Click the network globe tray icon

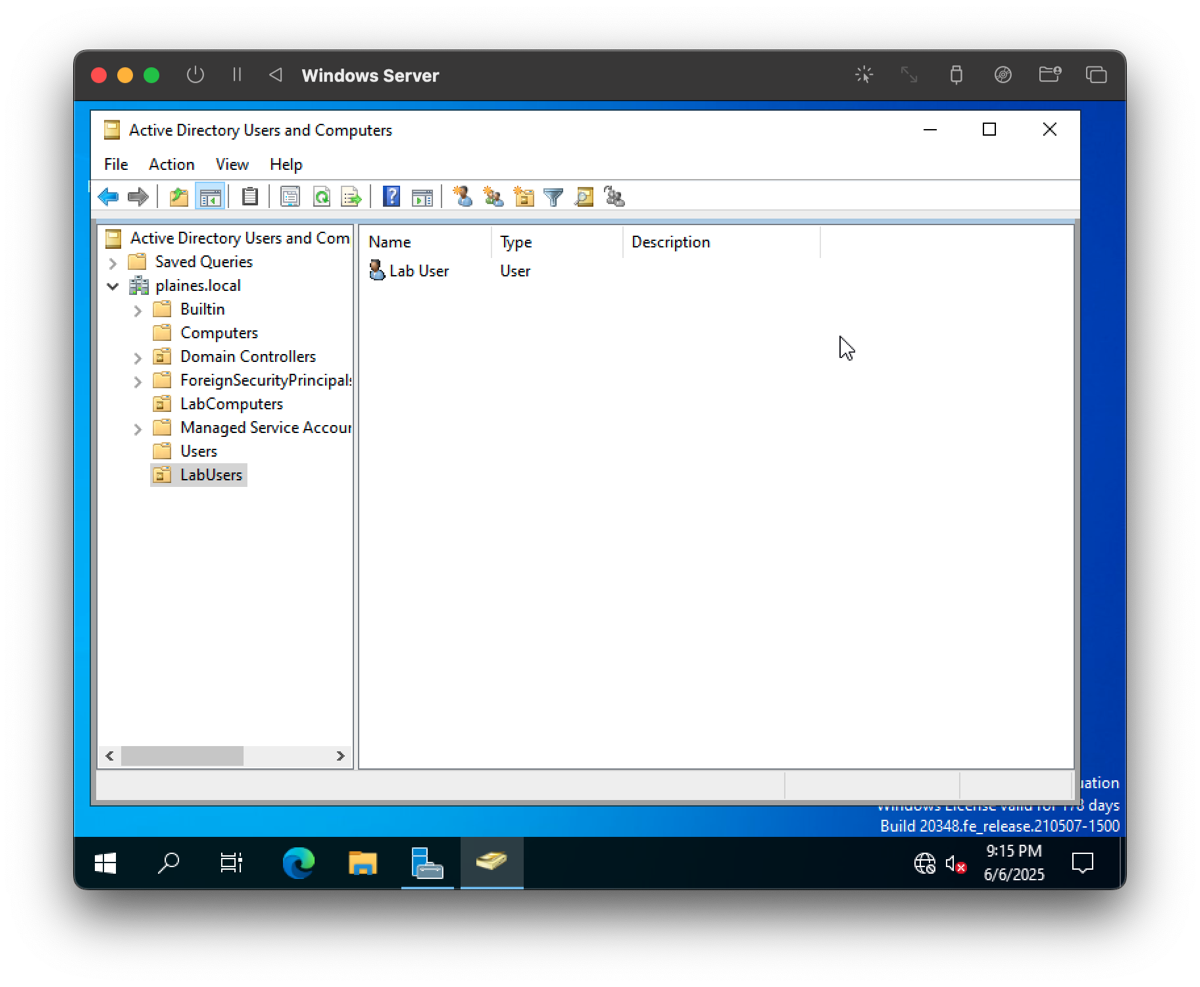pyautogui.click(x=925, y=864)
